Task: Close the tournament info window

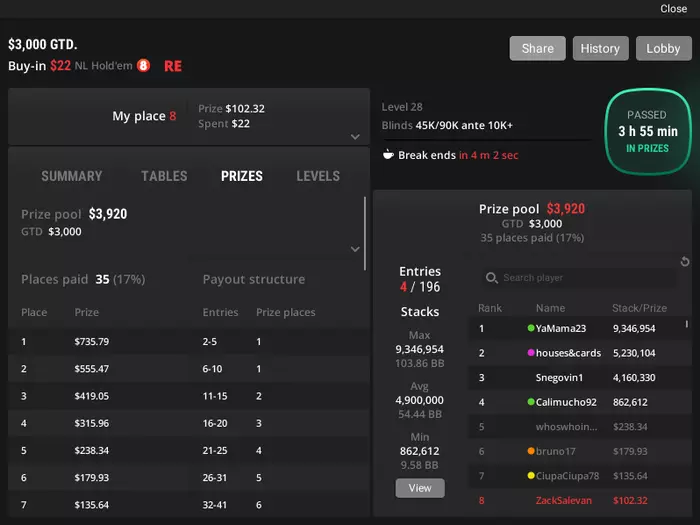Action: (x=674, y=8)
